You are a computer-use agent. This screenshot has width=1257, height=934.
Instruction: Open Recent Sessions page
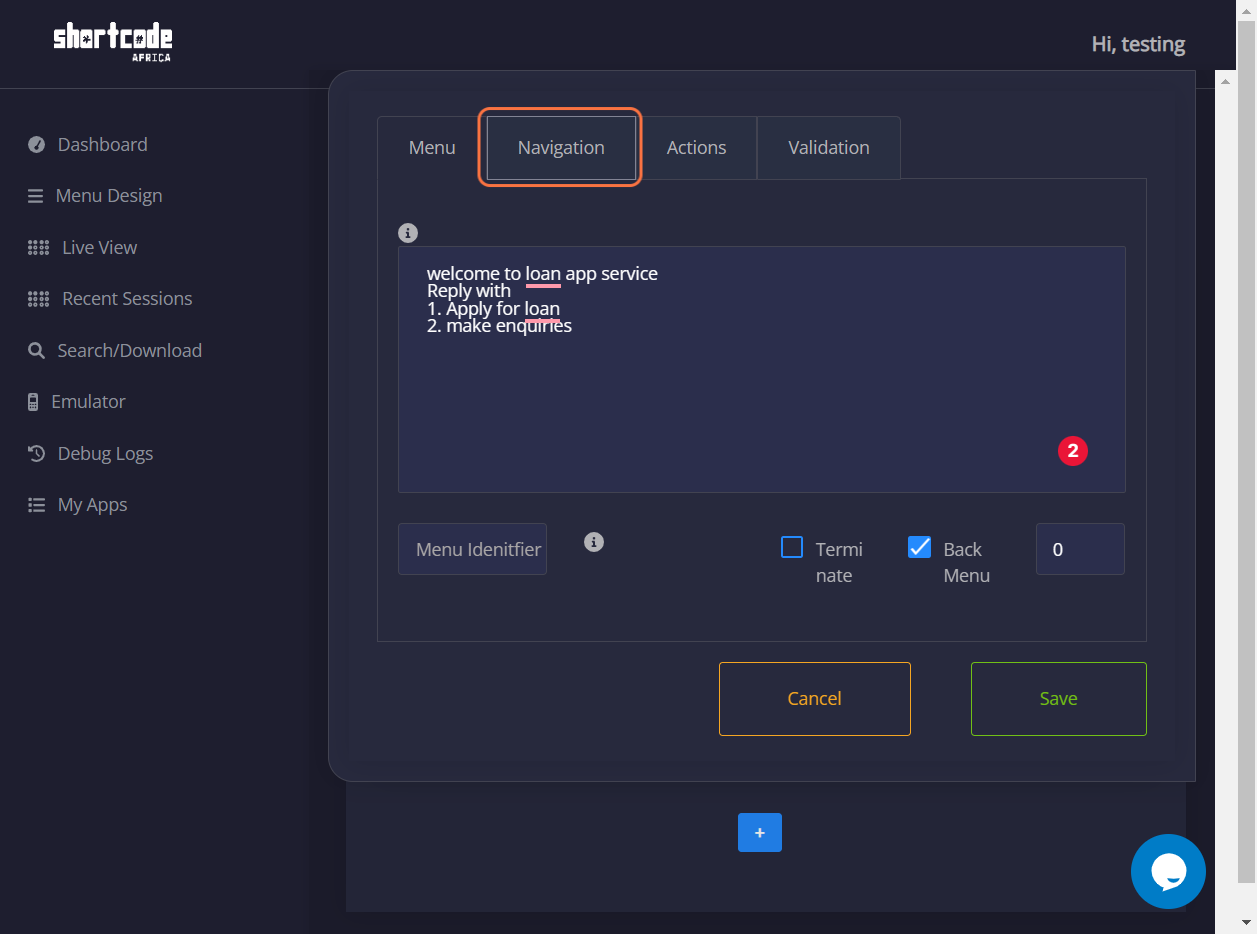click(x=127, y=299)
